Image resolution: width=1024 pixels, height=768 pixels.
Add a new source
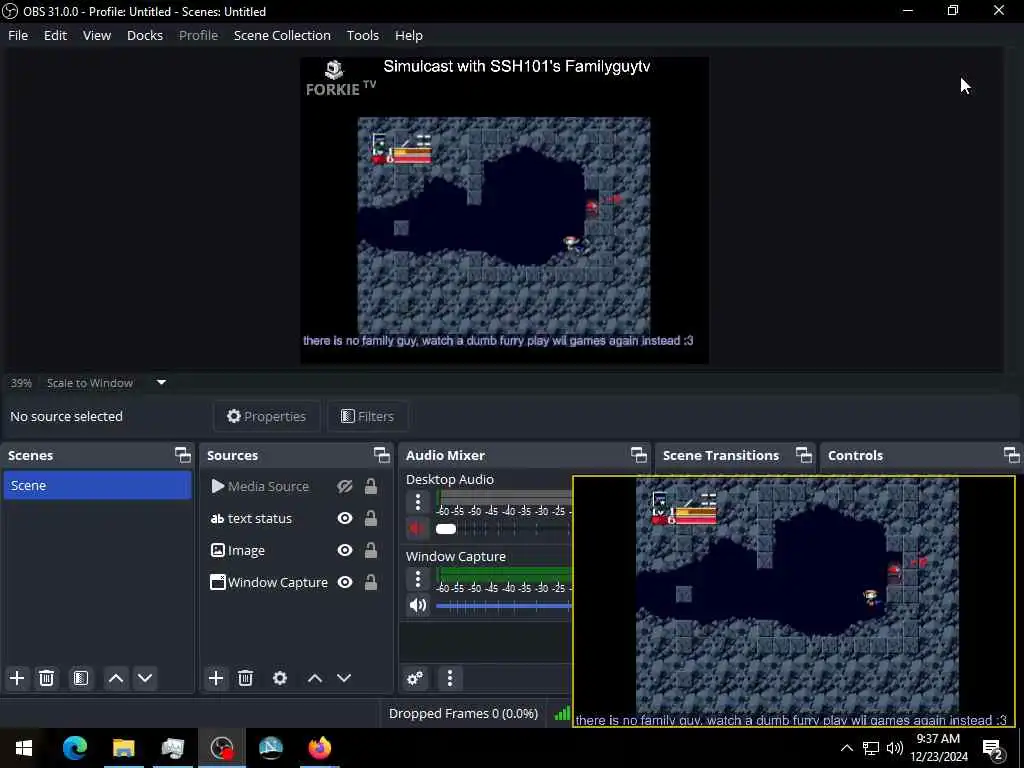click(x=216, y=678)
